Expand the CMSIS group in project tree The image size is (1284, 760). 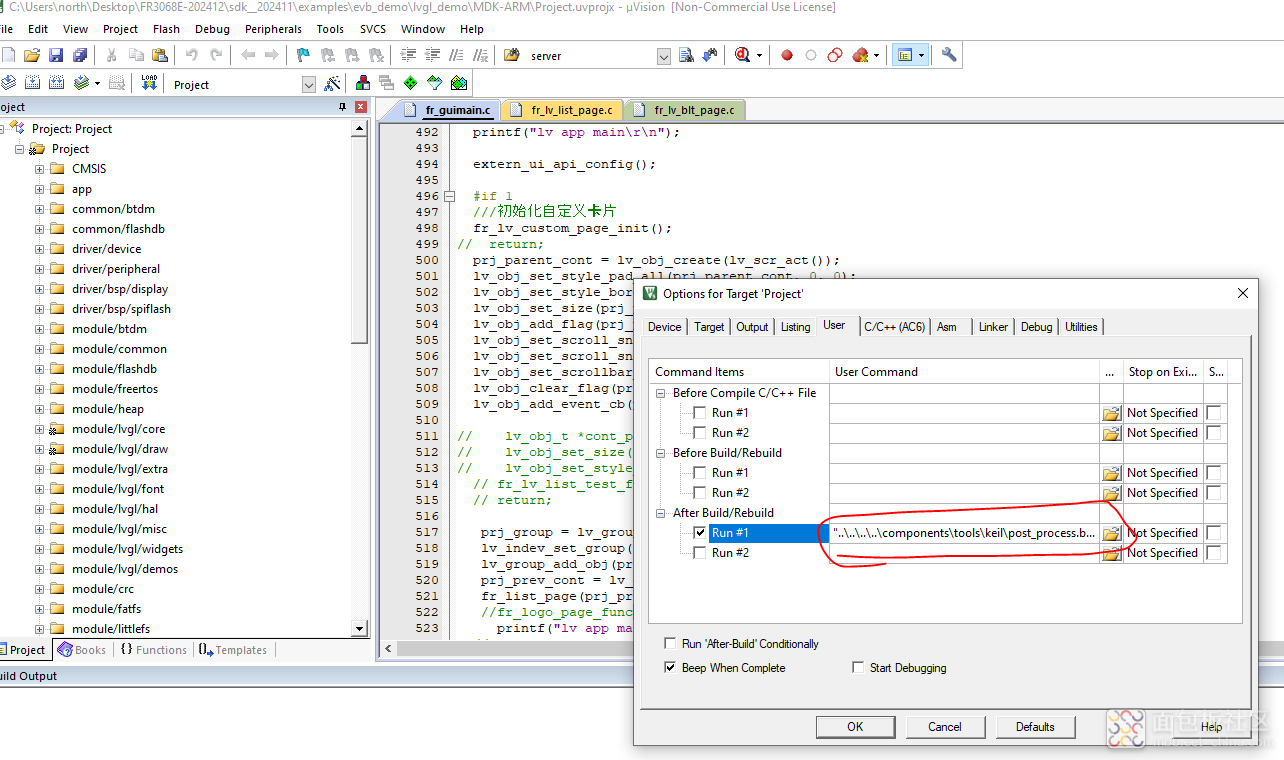(x=40, y=169)
